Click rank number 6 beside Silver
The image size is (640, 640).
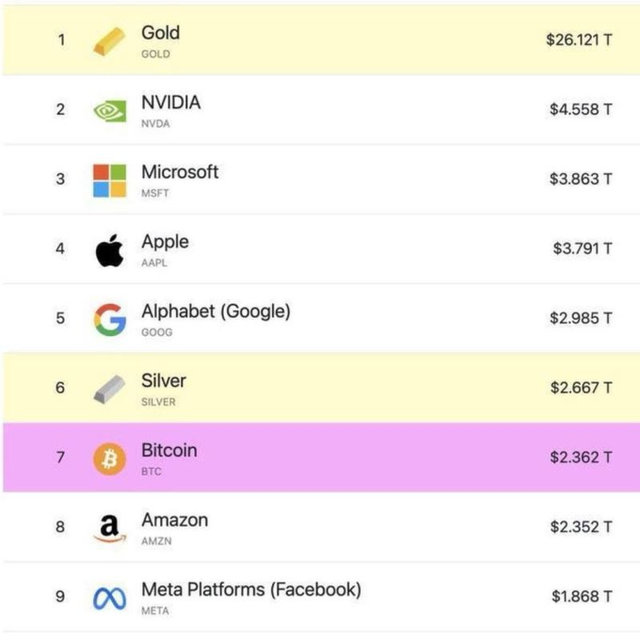pyautogui.click(x=60, y=388)
